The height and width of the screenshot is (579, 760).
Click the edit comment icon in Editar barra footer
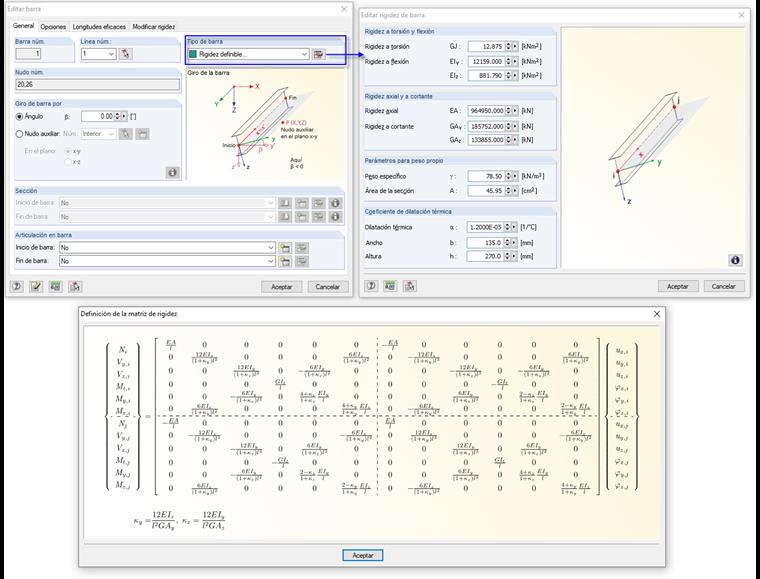(36, 286)
